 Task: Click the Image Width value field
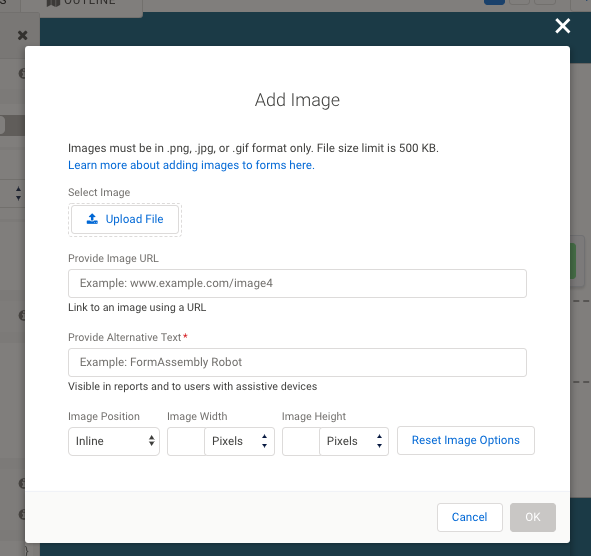tap(186, 441)
